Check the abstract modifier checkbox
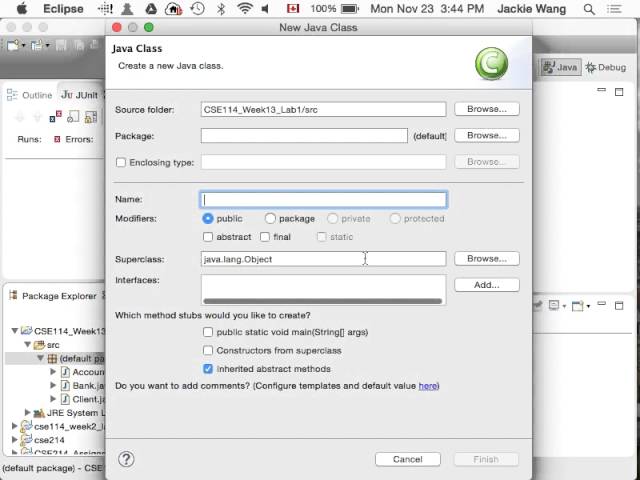Viewport: 640px width, 480px height. click(x=208, y=237)
